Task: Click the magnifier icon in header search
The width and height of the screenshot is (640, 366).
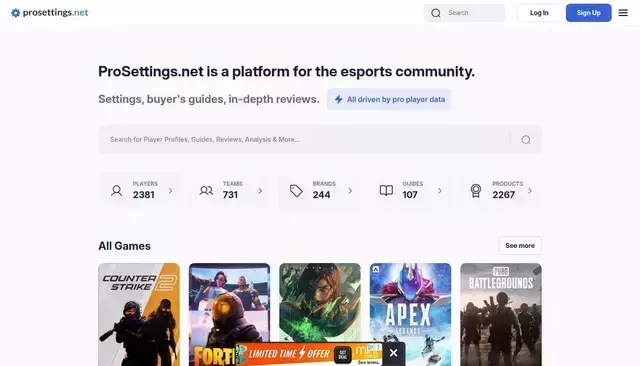Action: click(436, 13)
